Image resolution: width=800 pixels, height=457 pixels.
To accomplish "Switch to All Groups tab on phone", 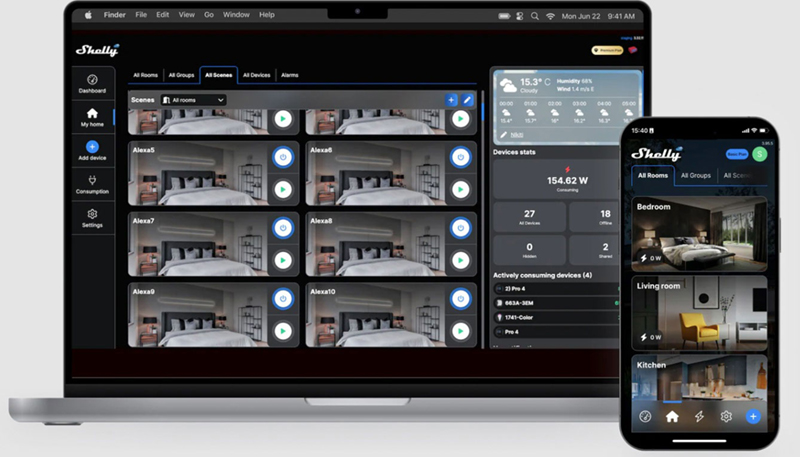I will click(x=696, y=175).
